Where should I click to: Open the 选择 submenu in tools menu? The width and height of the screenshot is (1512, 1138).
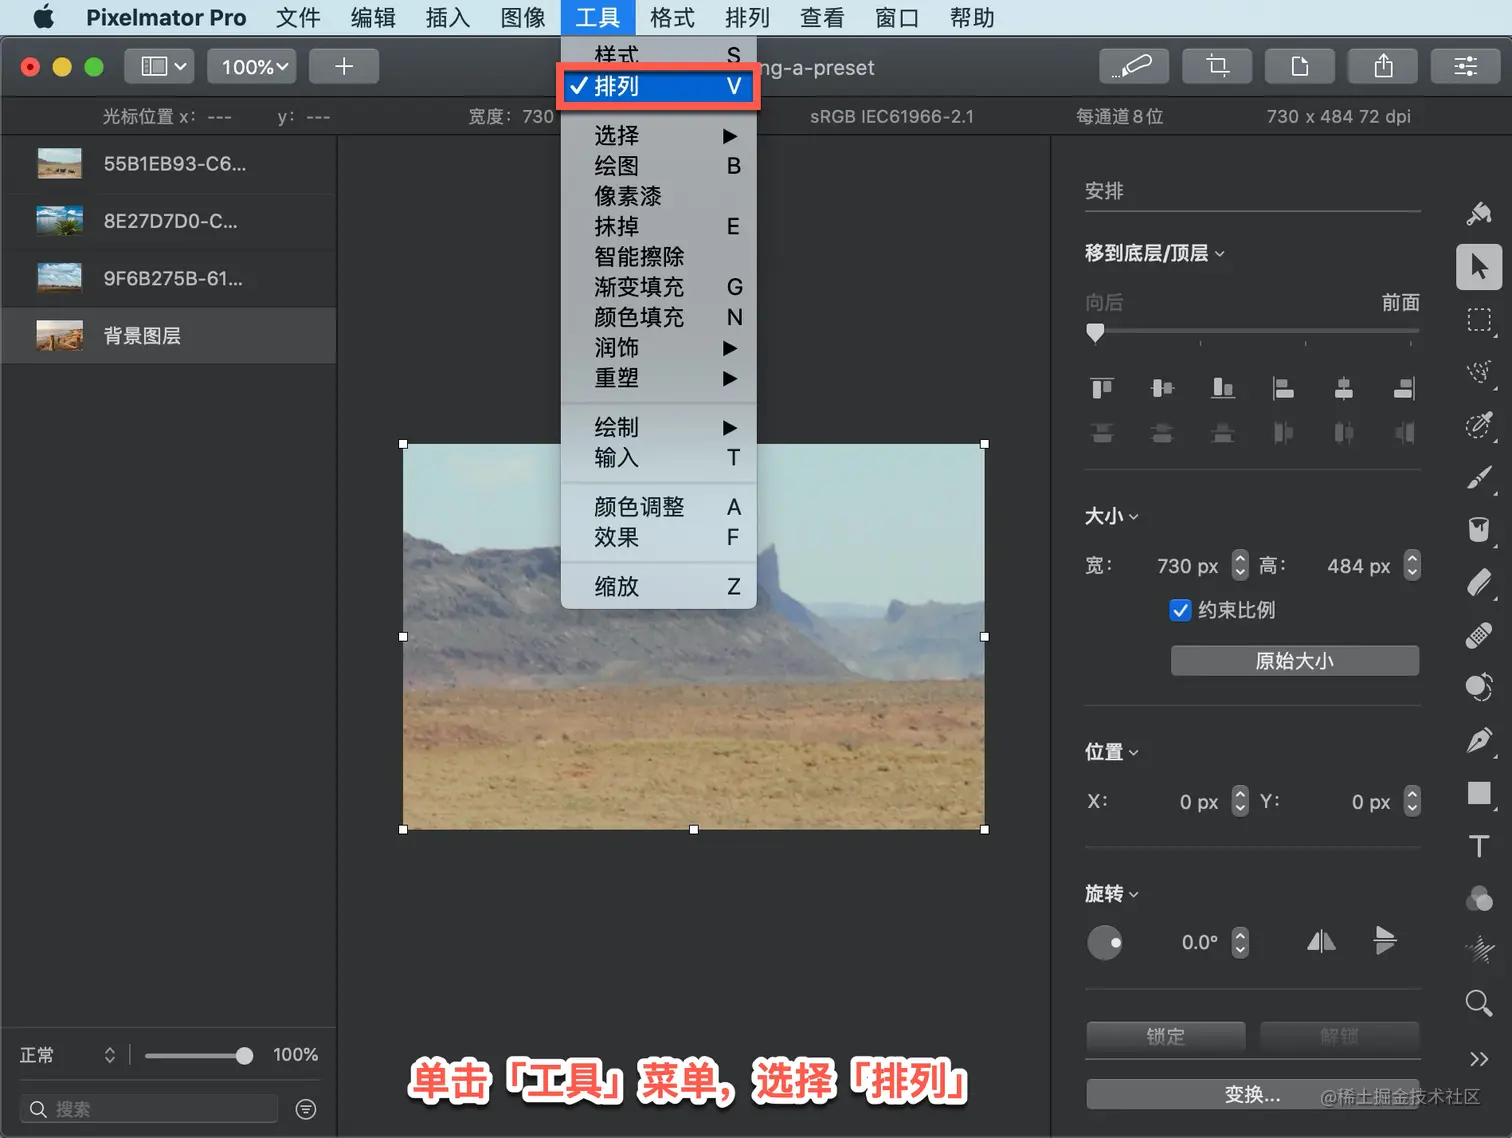pos(658,135)
